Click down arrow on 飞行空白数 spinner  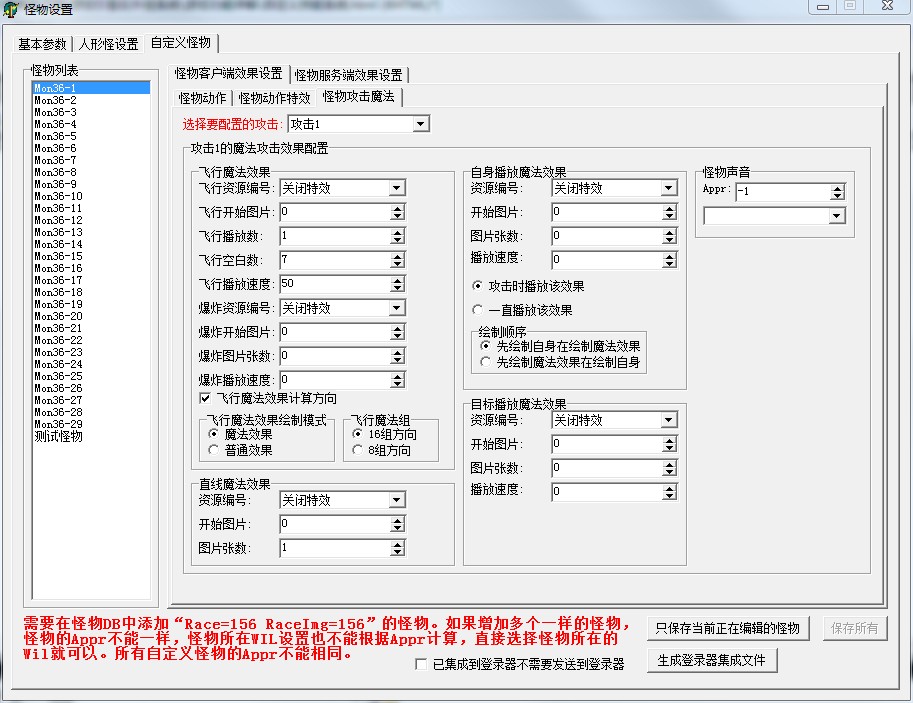(x=397, y=264)
